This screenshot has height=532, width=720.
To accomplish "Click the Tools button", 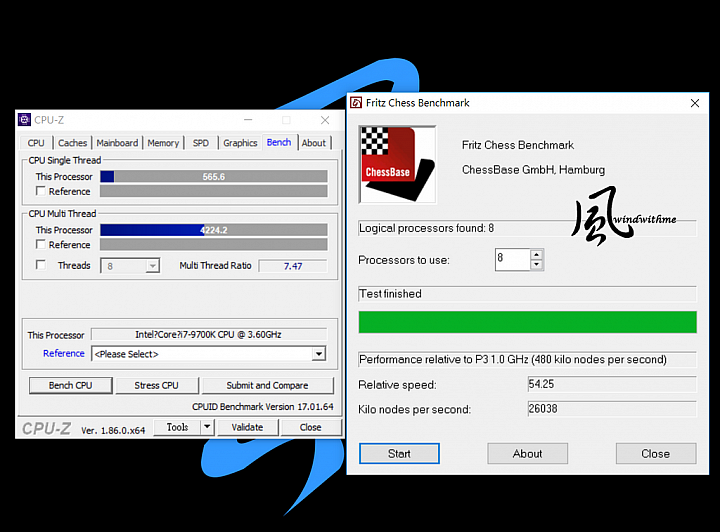I will tap(177, 427).
